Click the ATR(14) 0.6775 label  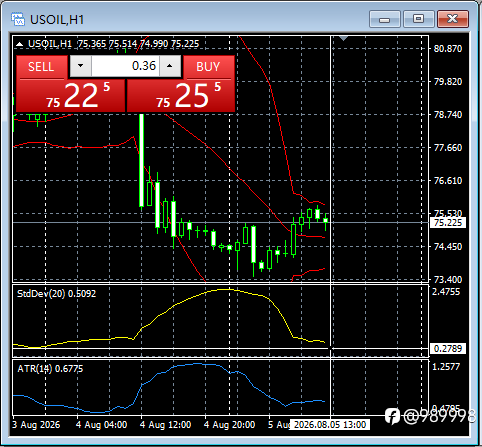click(50, 369)
